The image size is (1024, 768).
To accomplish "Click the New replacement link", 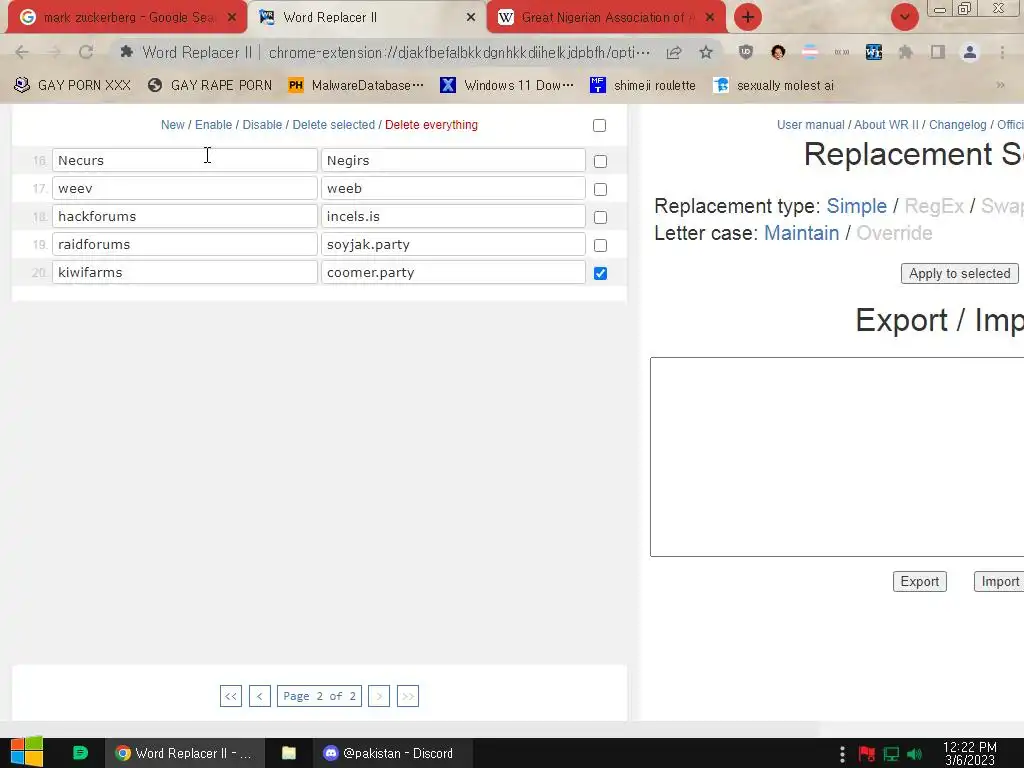I will point(172,125).
